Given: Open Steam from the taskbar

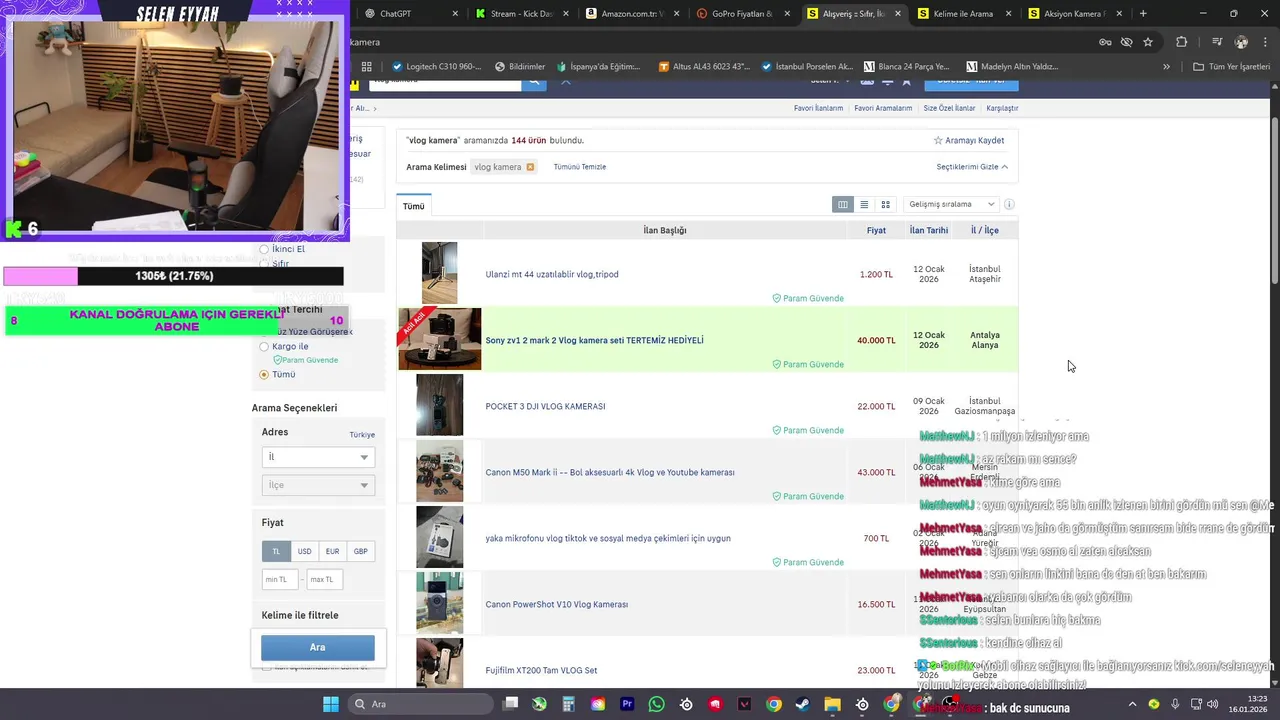Looking at the screenshot, I should click(803, 704).
